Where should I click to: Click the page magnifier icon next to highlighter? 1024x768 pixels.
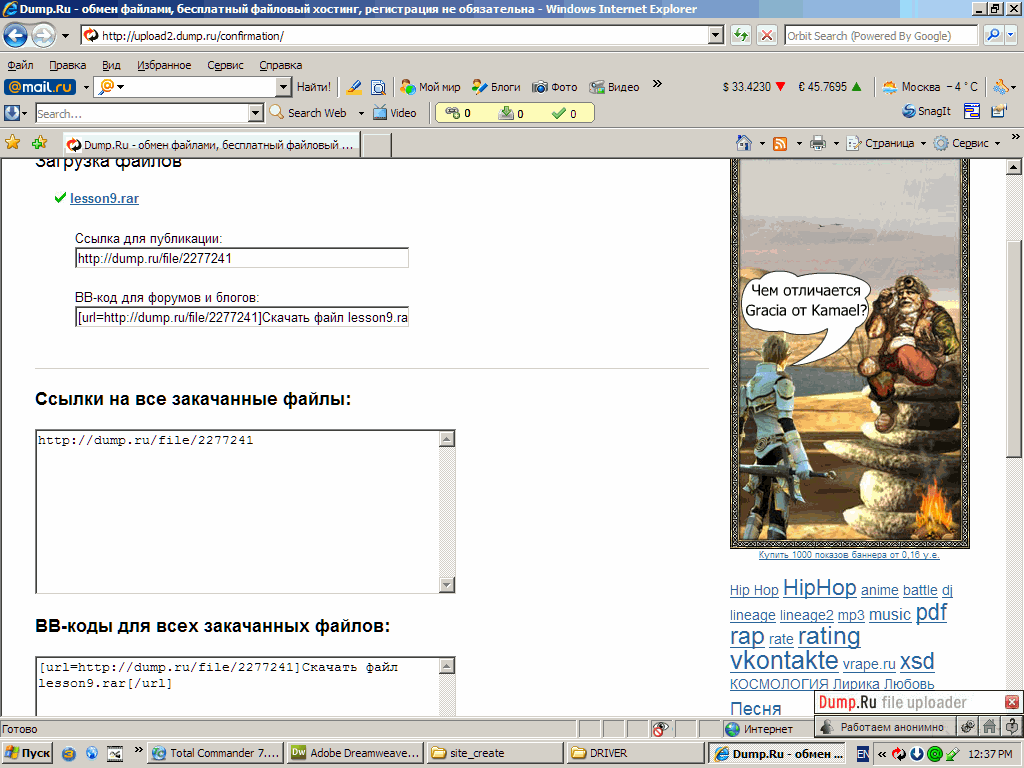pyautogui.click(x=378, y=87)
